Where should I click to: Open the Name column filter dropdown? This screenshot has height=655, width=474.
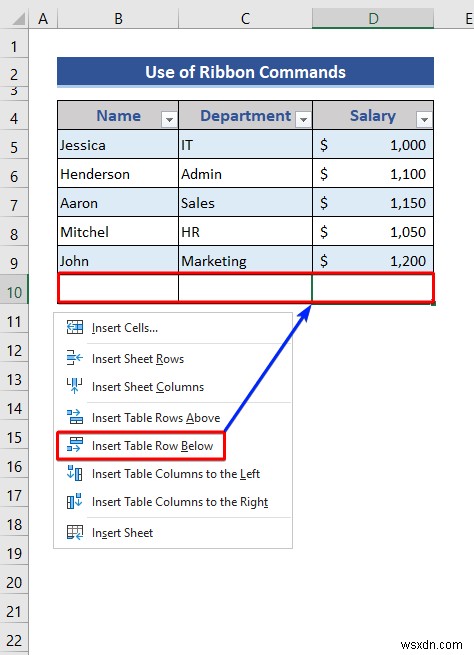tap(169, 120)
